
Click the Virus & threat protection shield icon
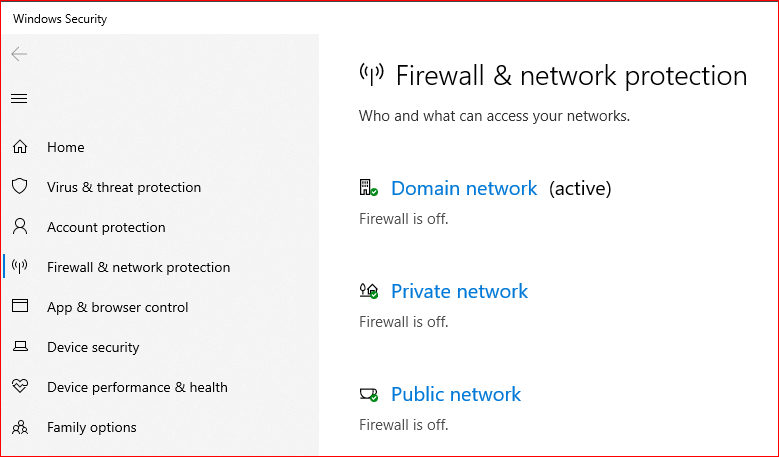tap(19, 187)
